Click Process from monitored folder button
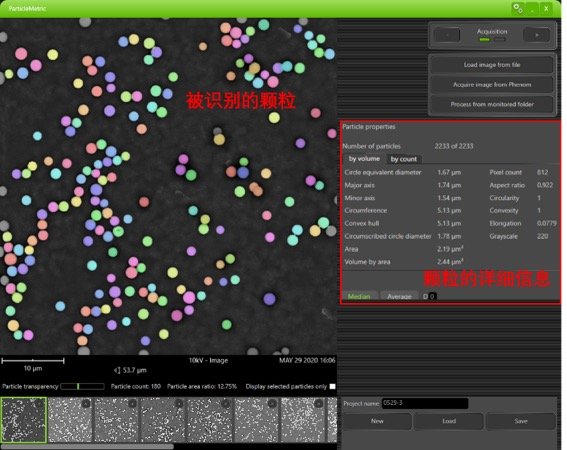Screen dimensions: 567x450 tap(492, 104)
